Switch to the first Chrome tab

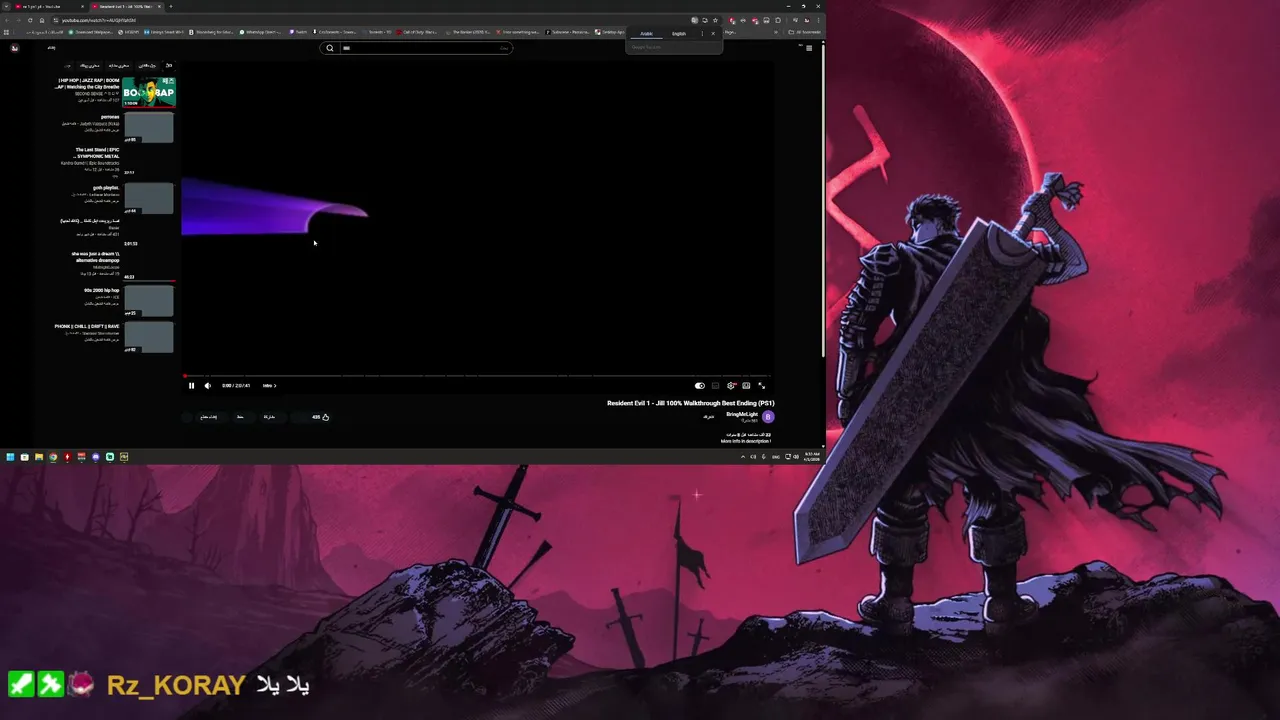coord(48,6)
